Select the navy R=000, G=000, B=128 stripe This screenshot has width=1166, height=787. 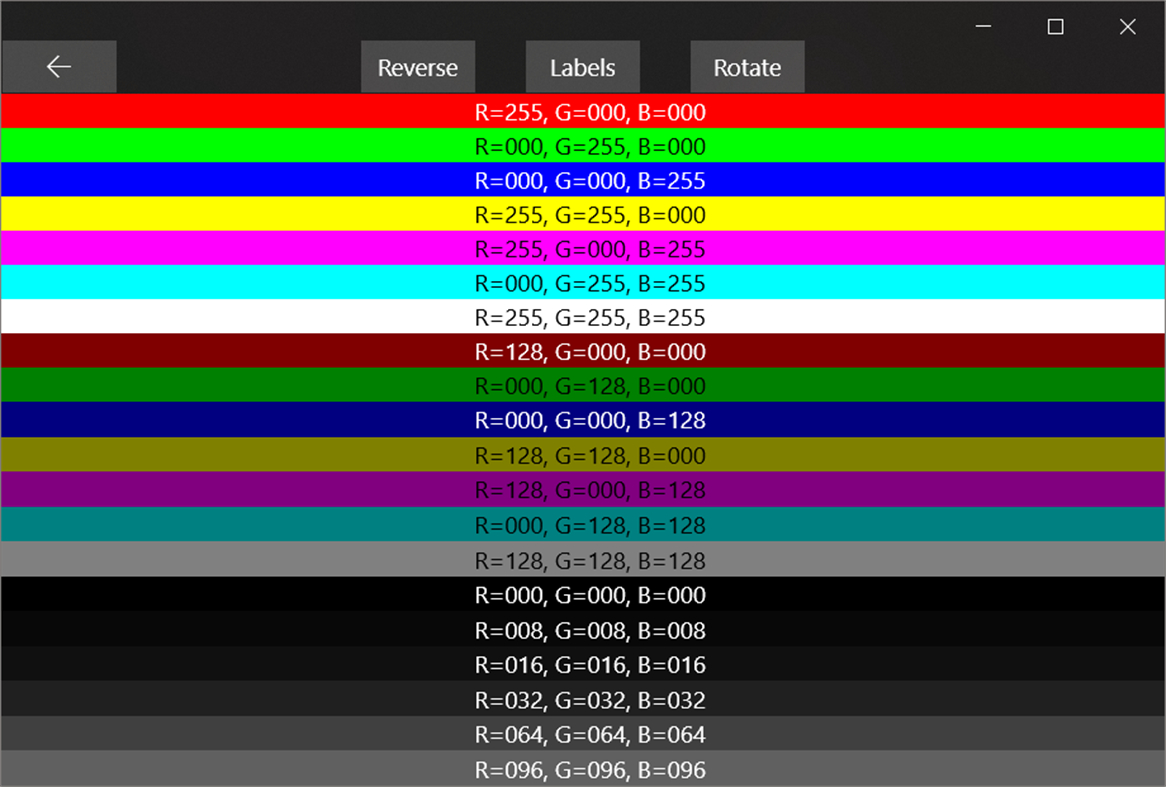click(x=583, y=421)
